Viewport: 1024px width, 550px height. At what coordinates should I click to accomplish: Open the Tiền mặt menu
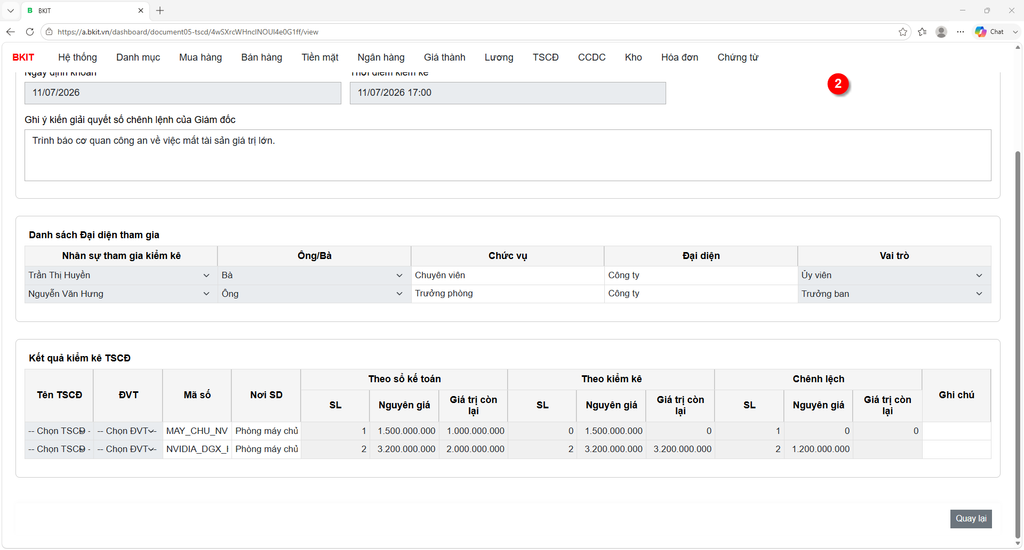(x=320, y=57)
